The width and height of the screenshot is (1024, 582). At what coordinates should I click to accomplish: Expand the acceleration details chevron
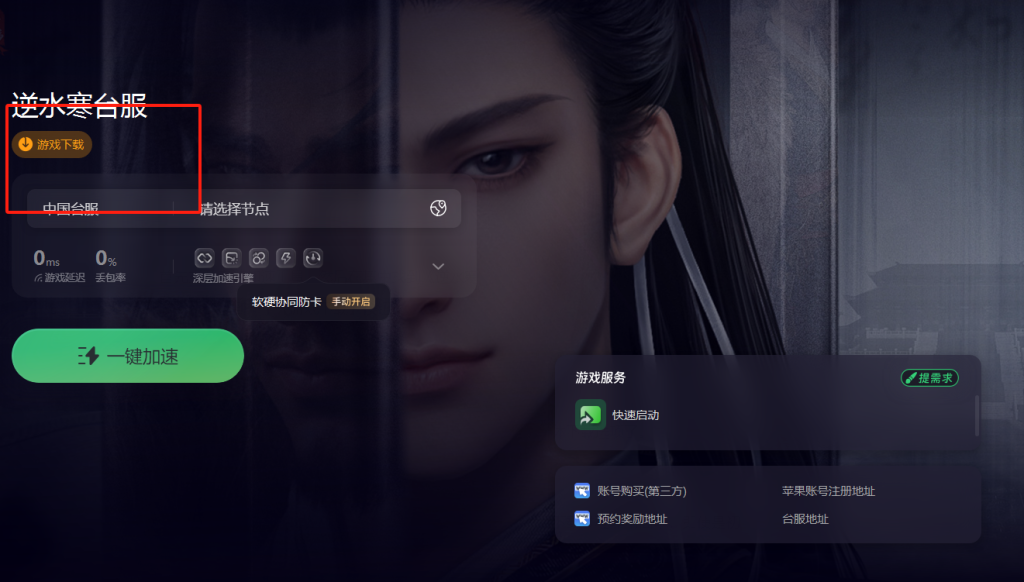[438, 267]
